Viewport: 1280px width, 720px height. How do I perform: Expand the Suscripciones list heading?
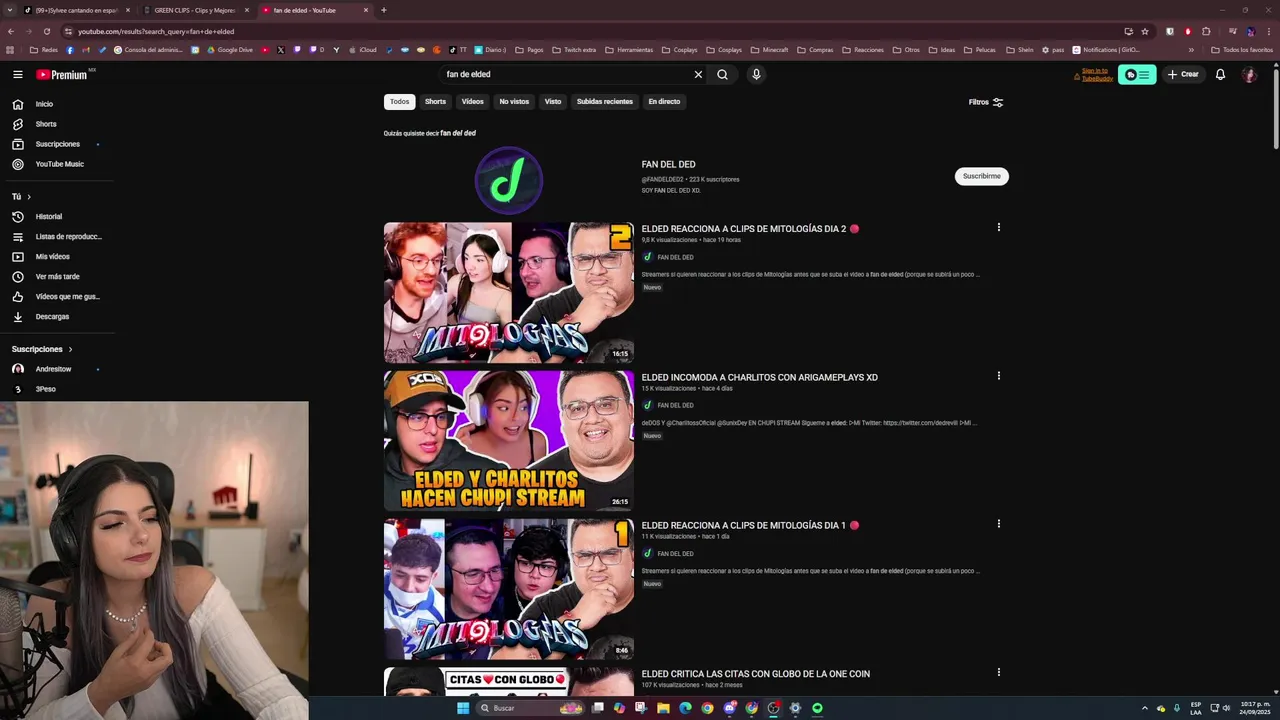pyautogui.click(x=42, y=349)
